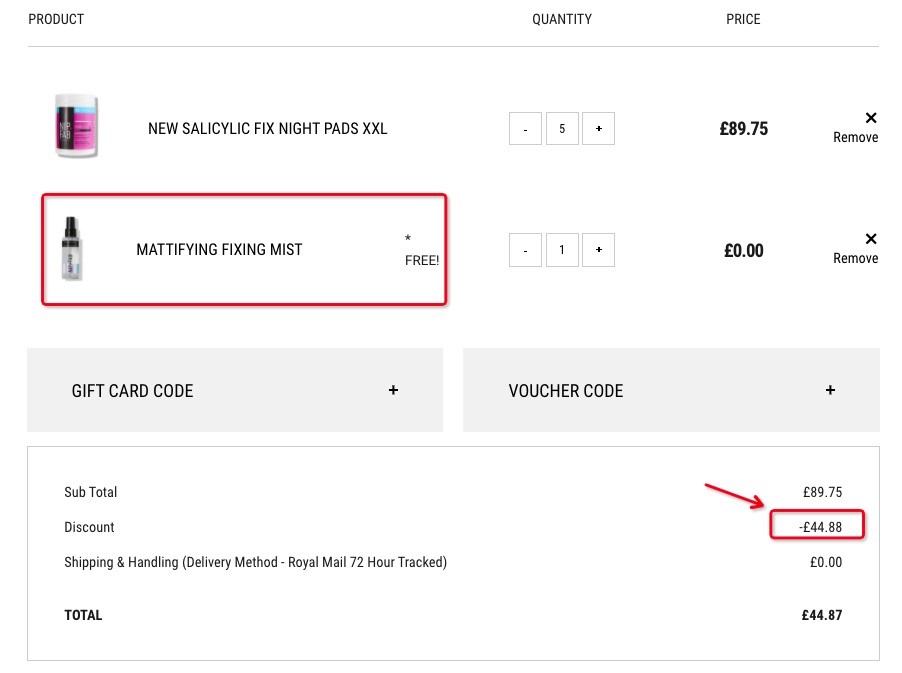This screenshot has height=673, width=902.
Task: Click the total amount £44.87
Action: (821, 615)
